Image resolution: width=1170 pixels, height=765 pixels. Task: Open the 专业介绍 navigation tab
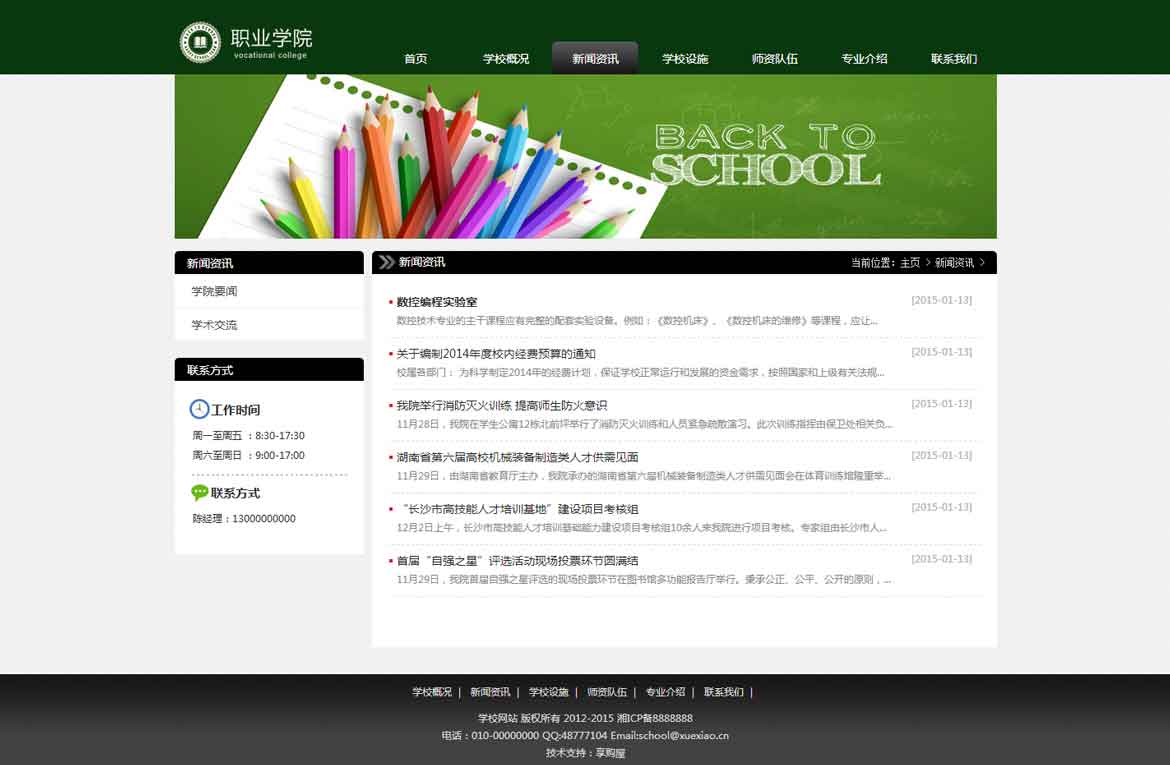(864, 58)
